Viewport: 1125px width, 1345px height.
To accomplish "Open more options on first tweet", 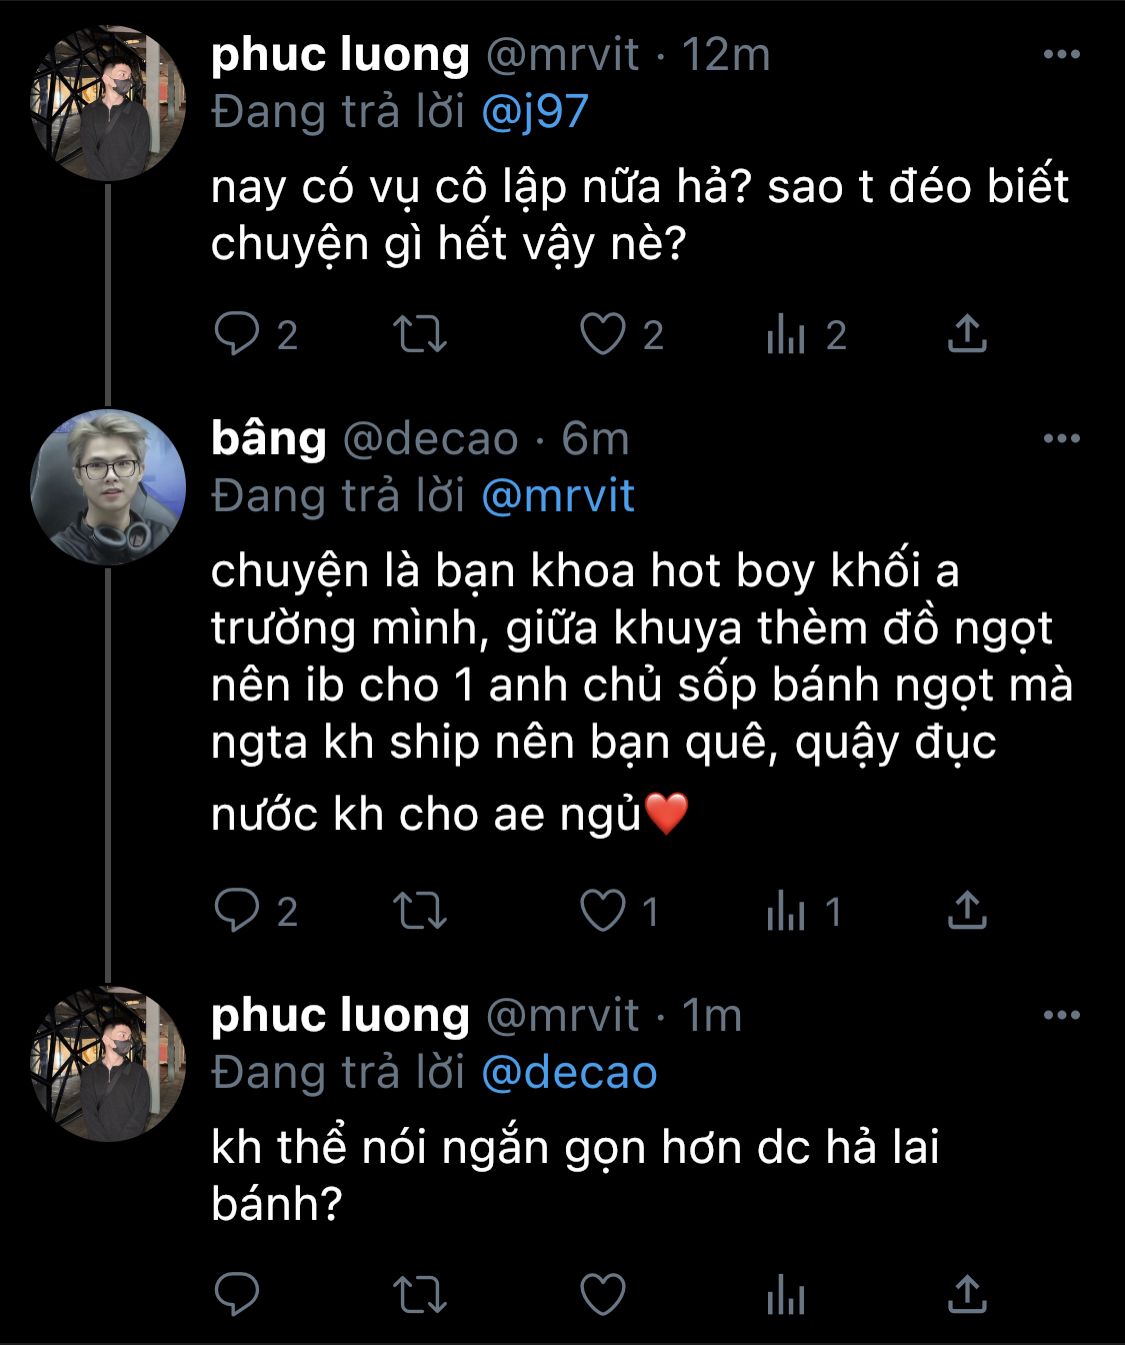I will 1061,54.
